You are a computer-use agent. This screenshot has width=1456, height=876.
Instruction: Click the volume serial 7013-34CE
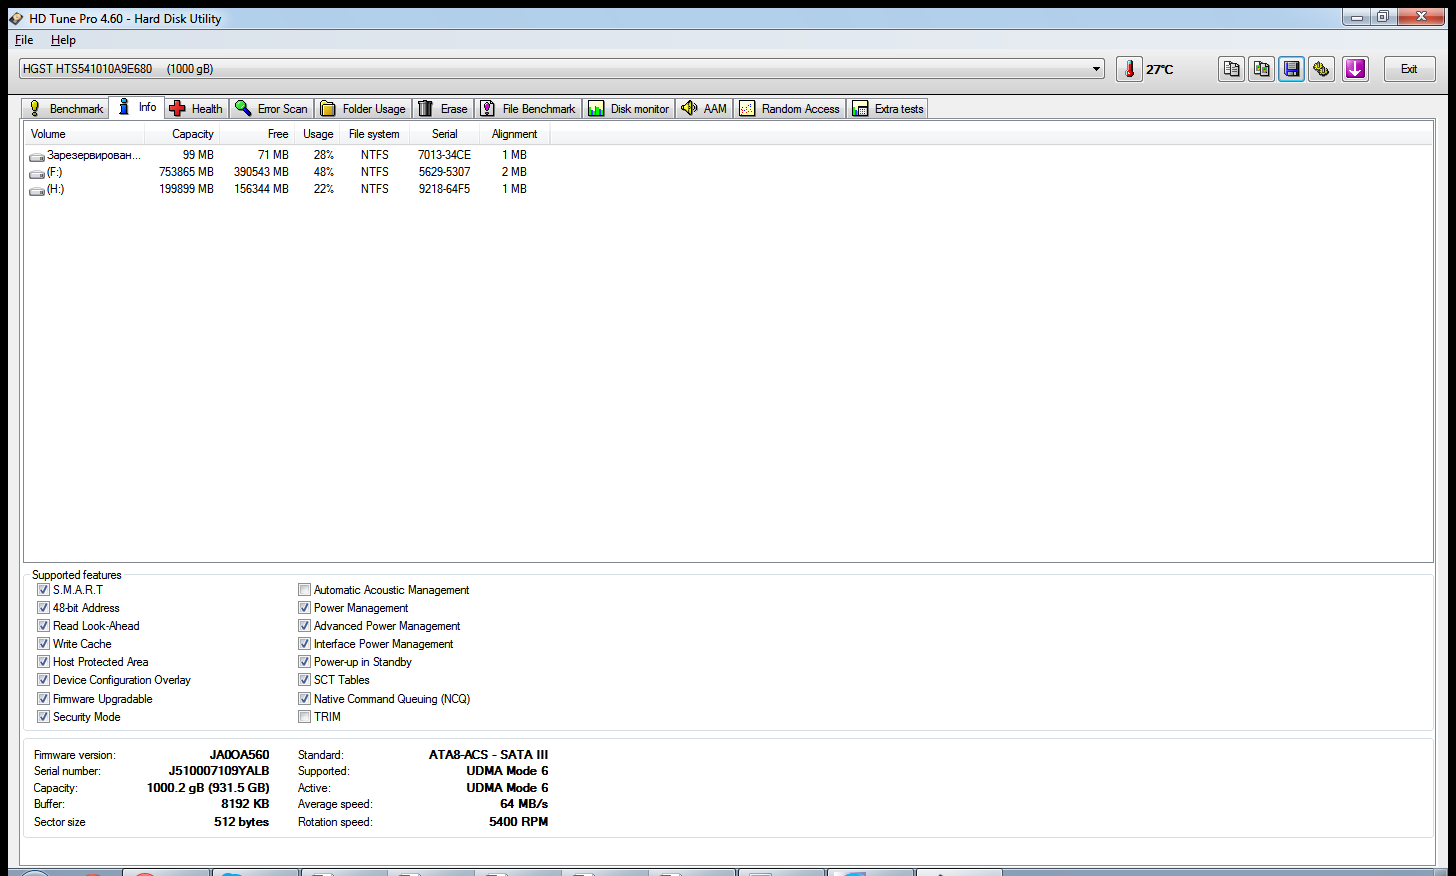click(444, 155)
